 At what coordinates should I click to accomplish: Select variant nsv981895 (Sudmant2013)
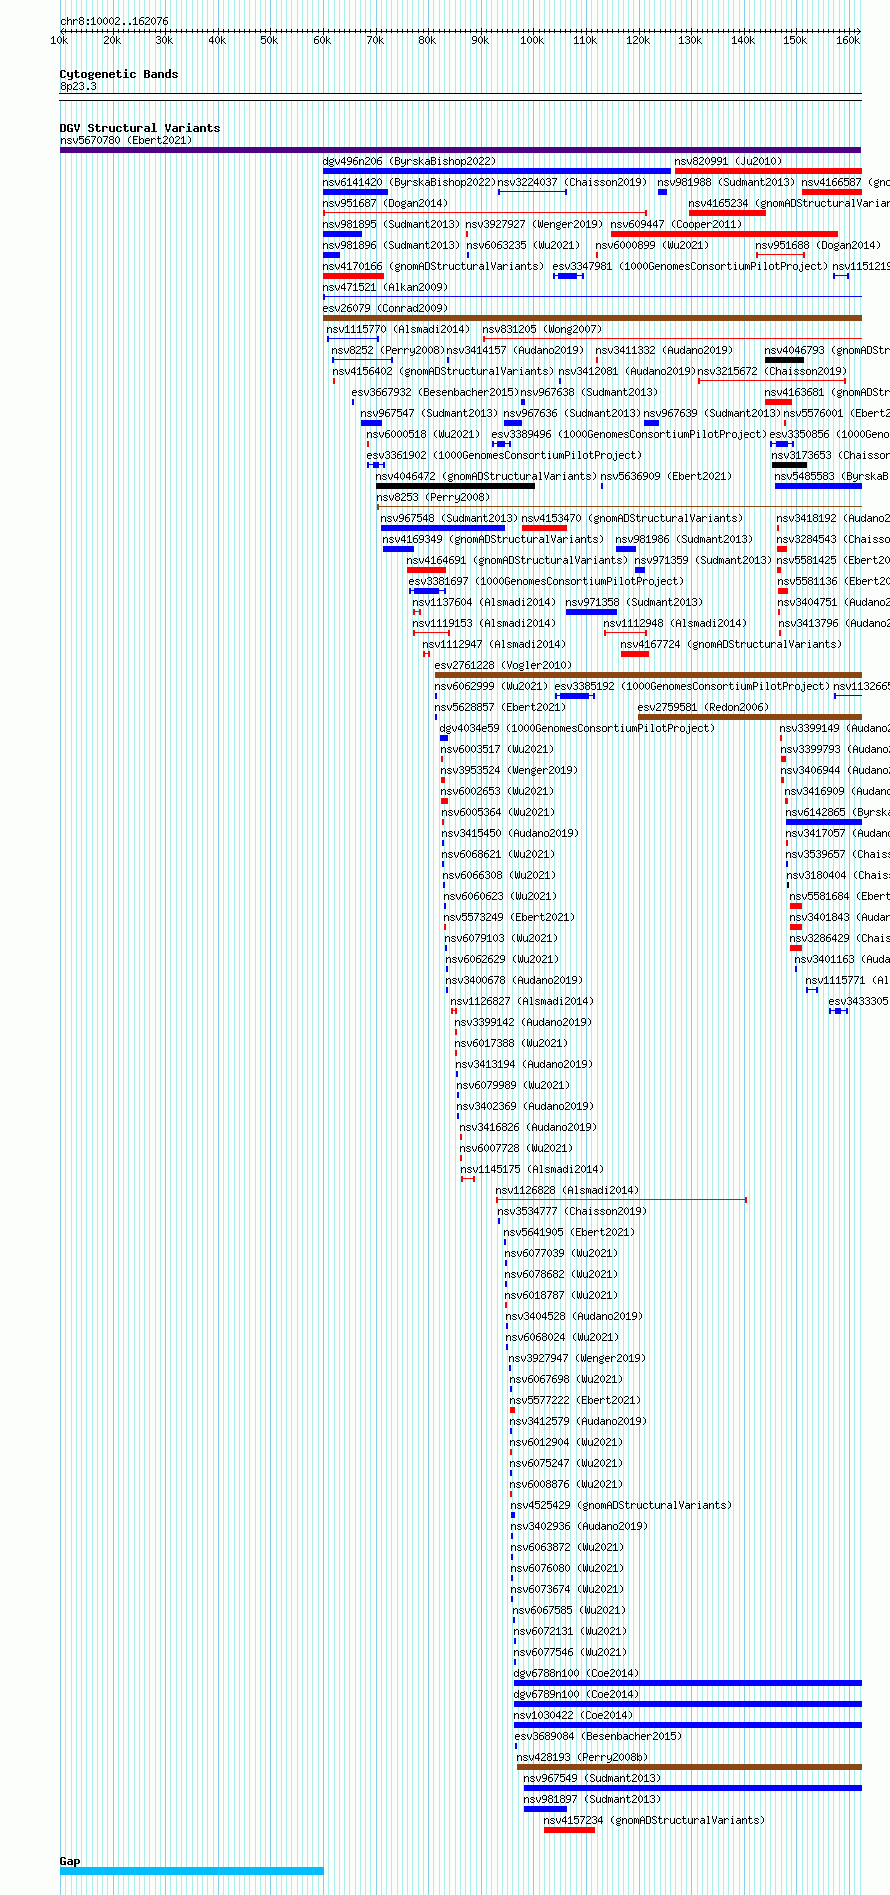point(391,224)
